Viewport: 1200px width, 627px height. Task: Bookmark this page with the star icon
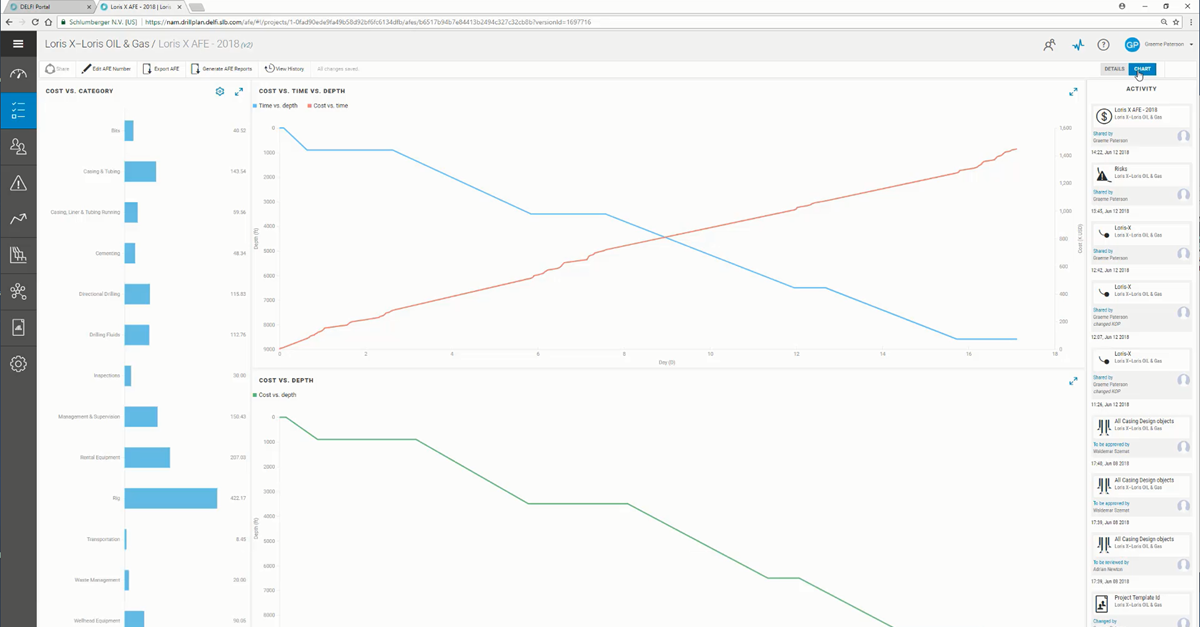[1174, 21]
